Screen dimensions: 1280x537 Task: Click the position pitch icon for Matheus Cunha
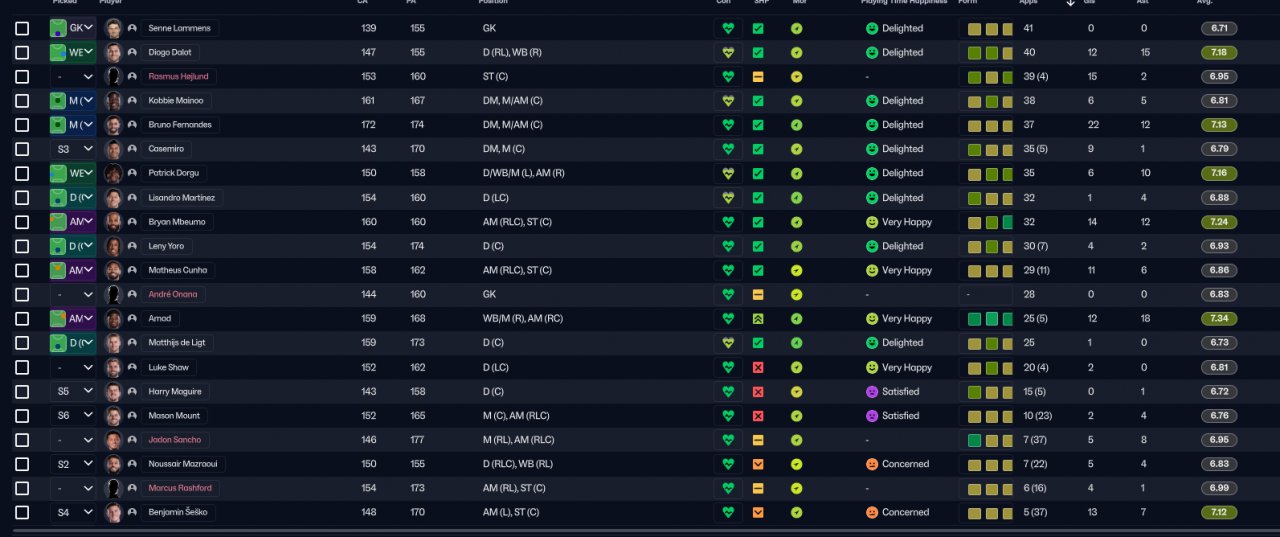[x=59, y=270]
